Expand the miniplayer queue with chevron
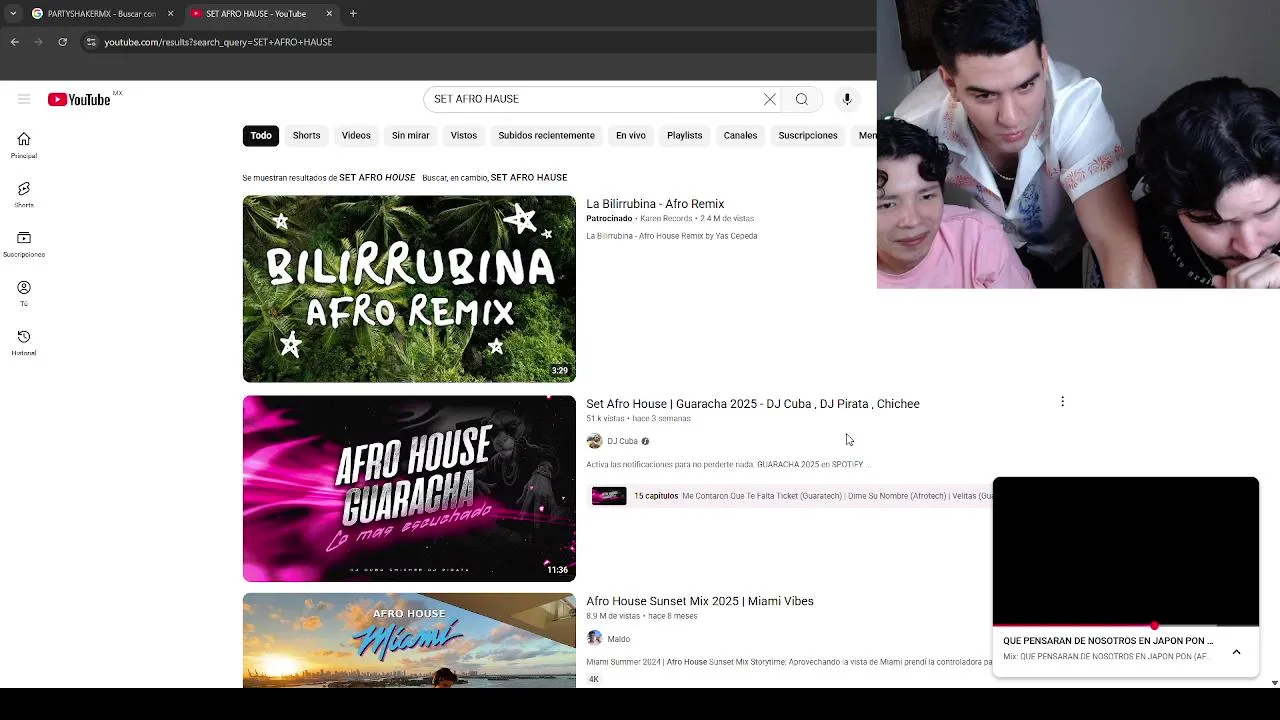The height and width of the screenshot is (720, 1280). point(1236,652)
